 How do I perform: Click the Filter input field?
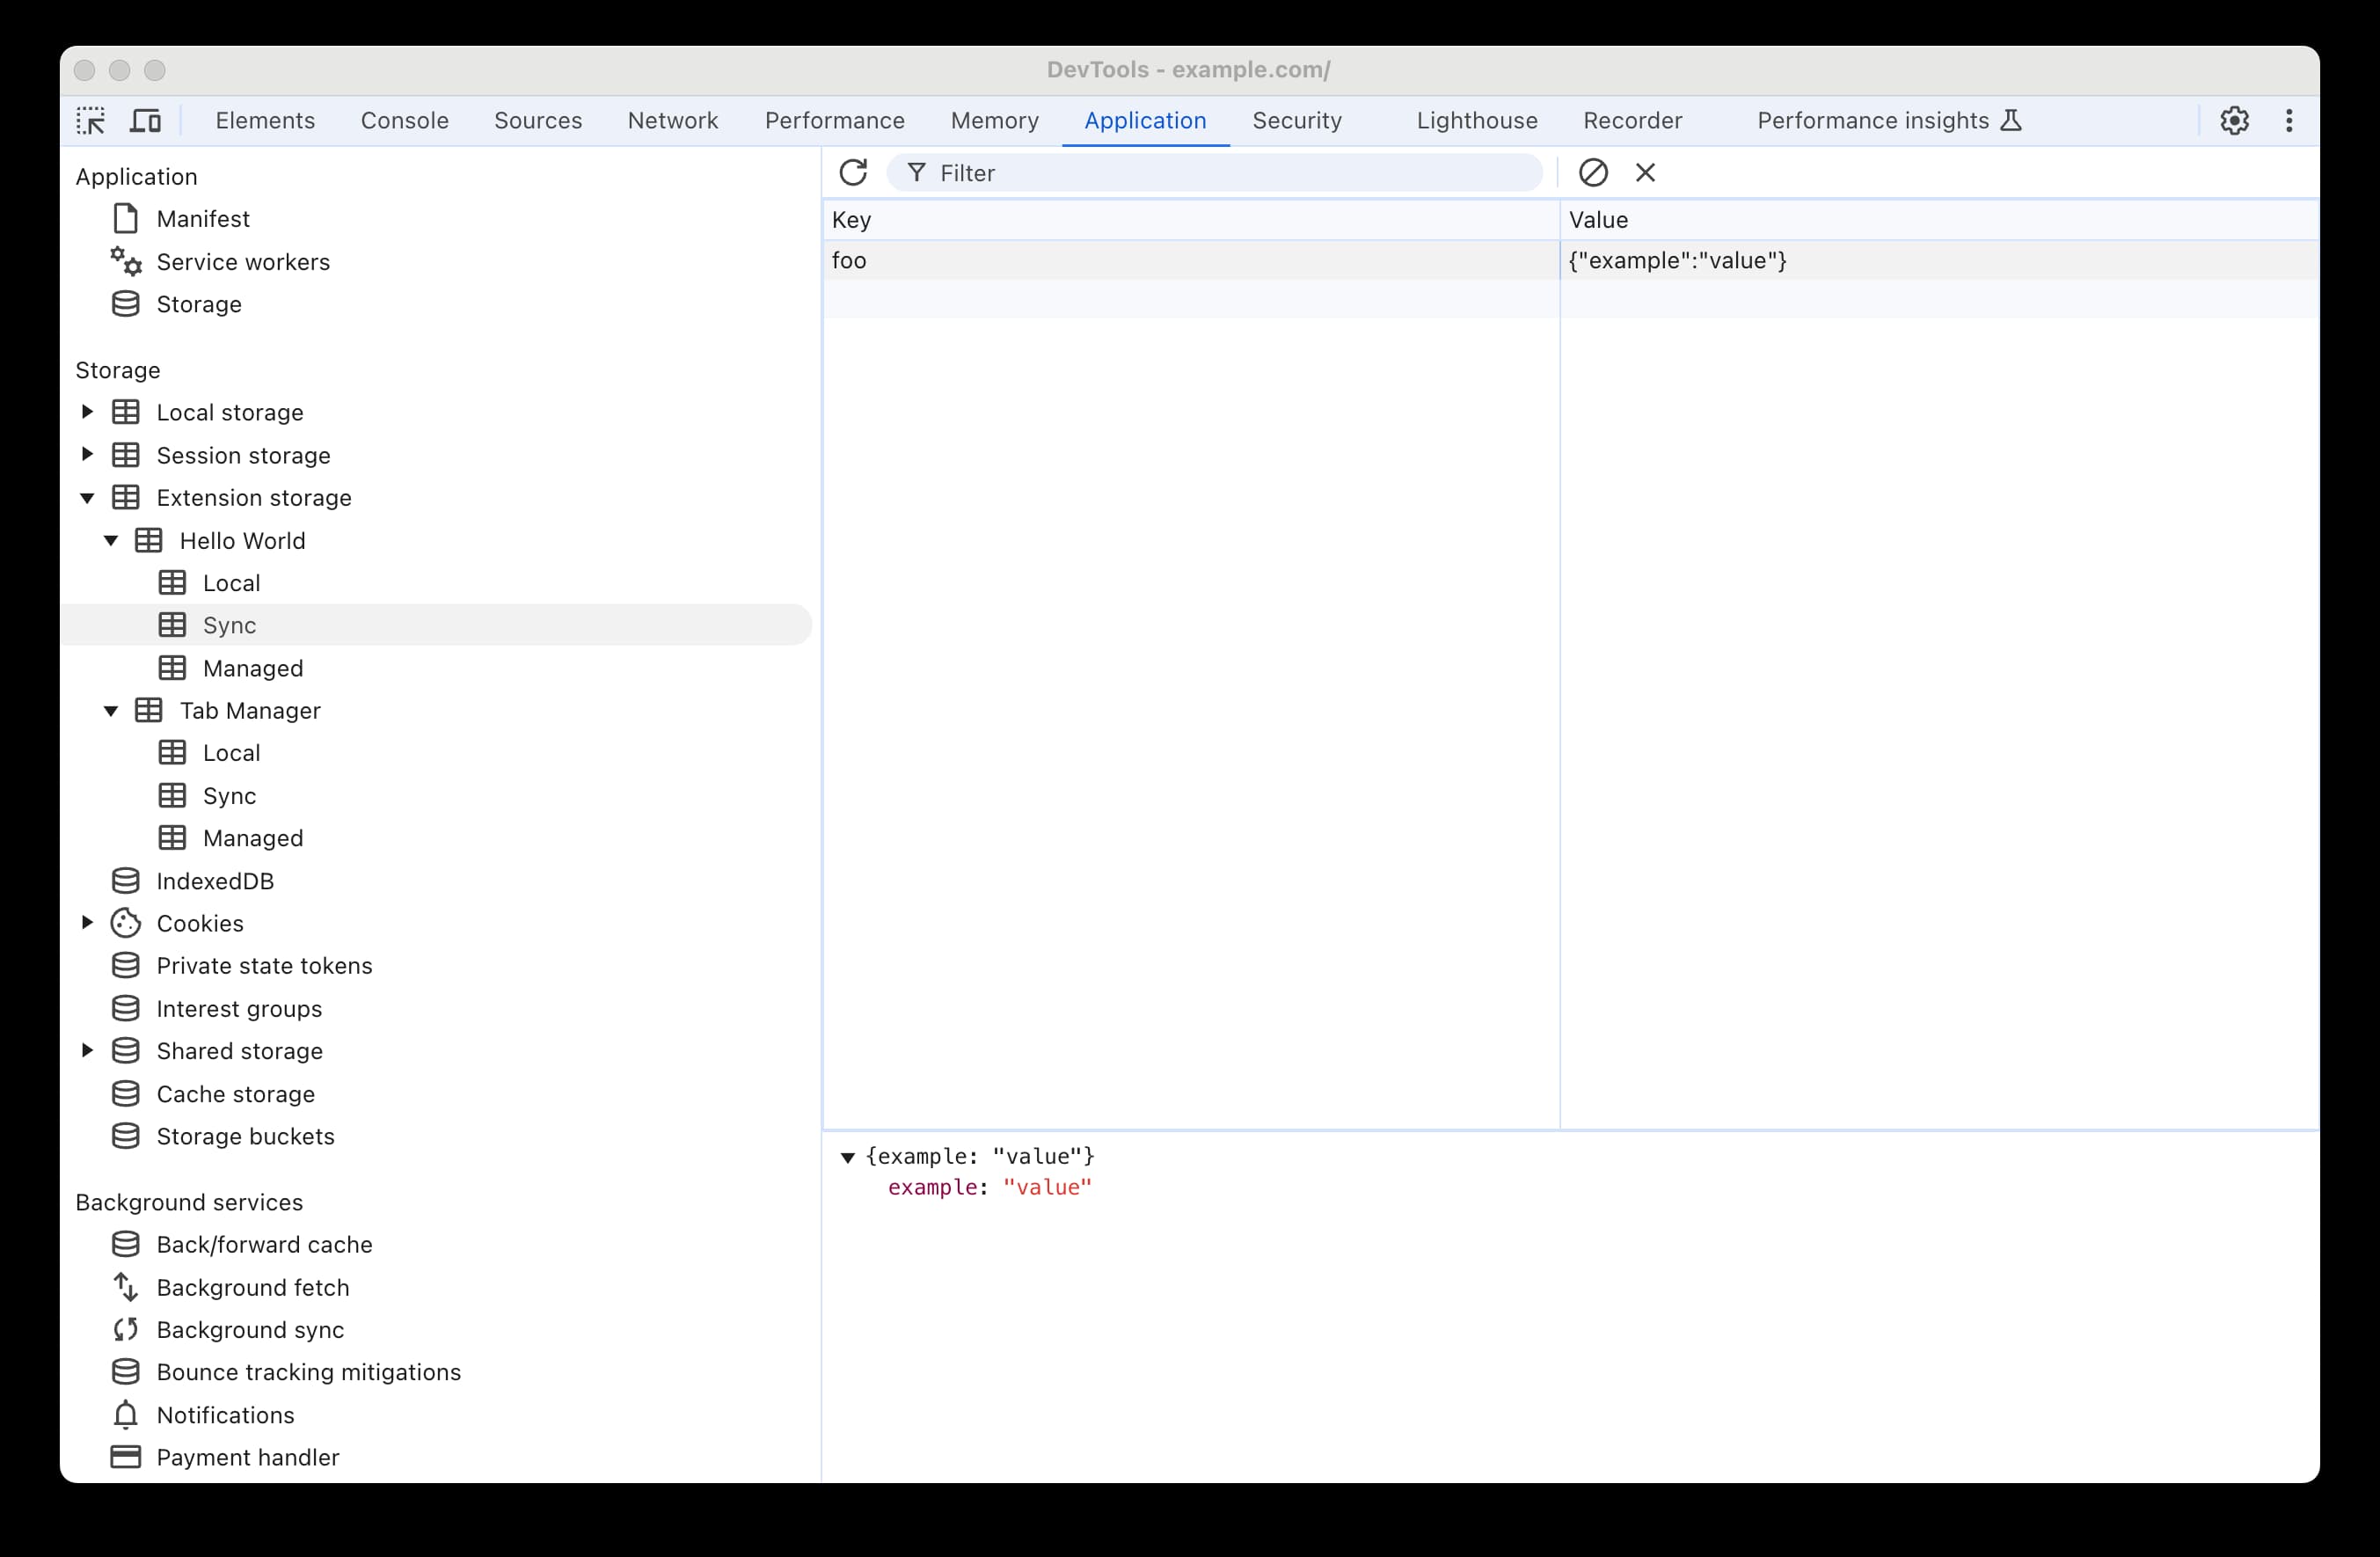click(1220, 172)
